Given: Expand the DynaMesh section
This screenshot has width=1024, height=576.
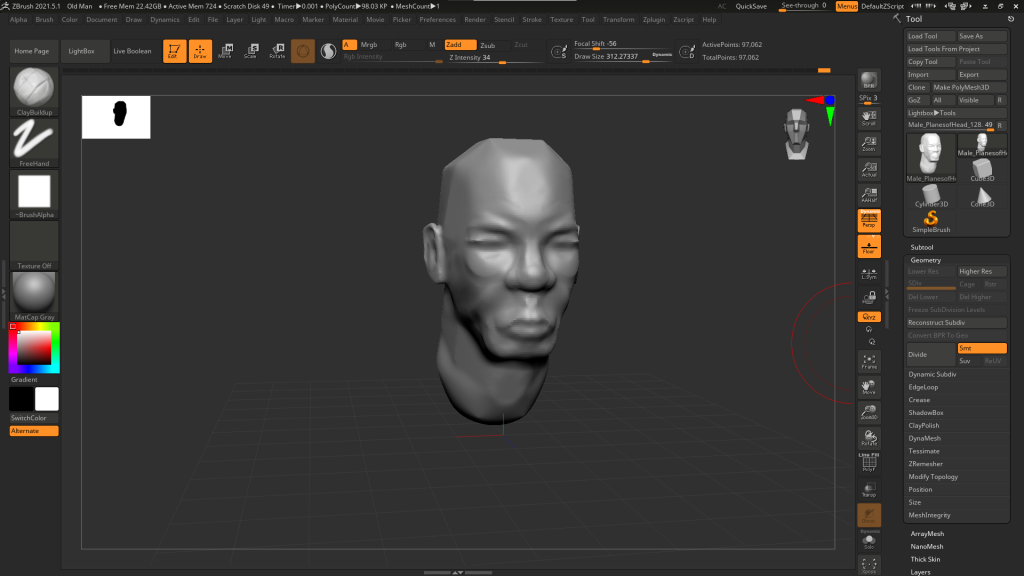Looking at the screenshot, I should click(924, 438).
